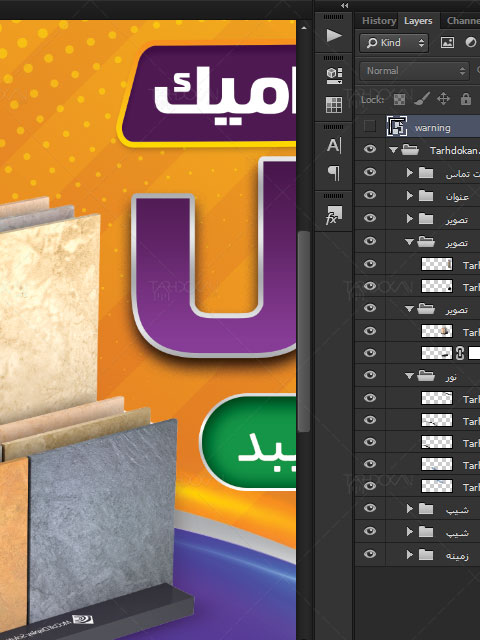Expand the تماس group
The width and height of the screenshot is (480, 640).
pos(409,173)
